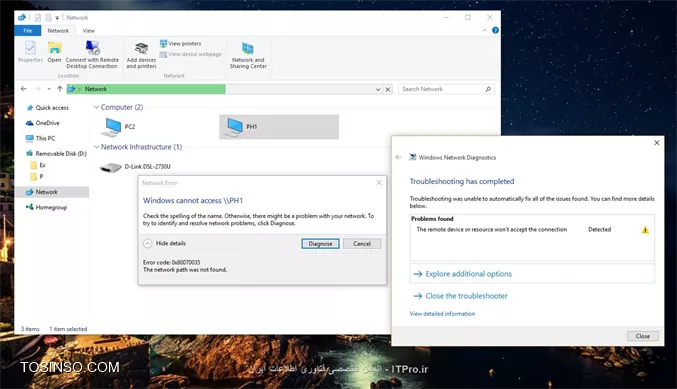
Task: Close the Windows Network Diagnostics window X
Action: [x=657, y=142]
